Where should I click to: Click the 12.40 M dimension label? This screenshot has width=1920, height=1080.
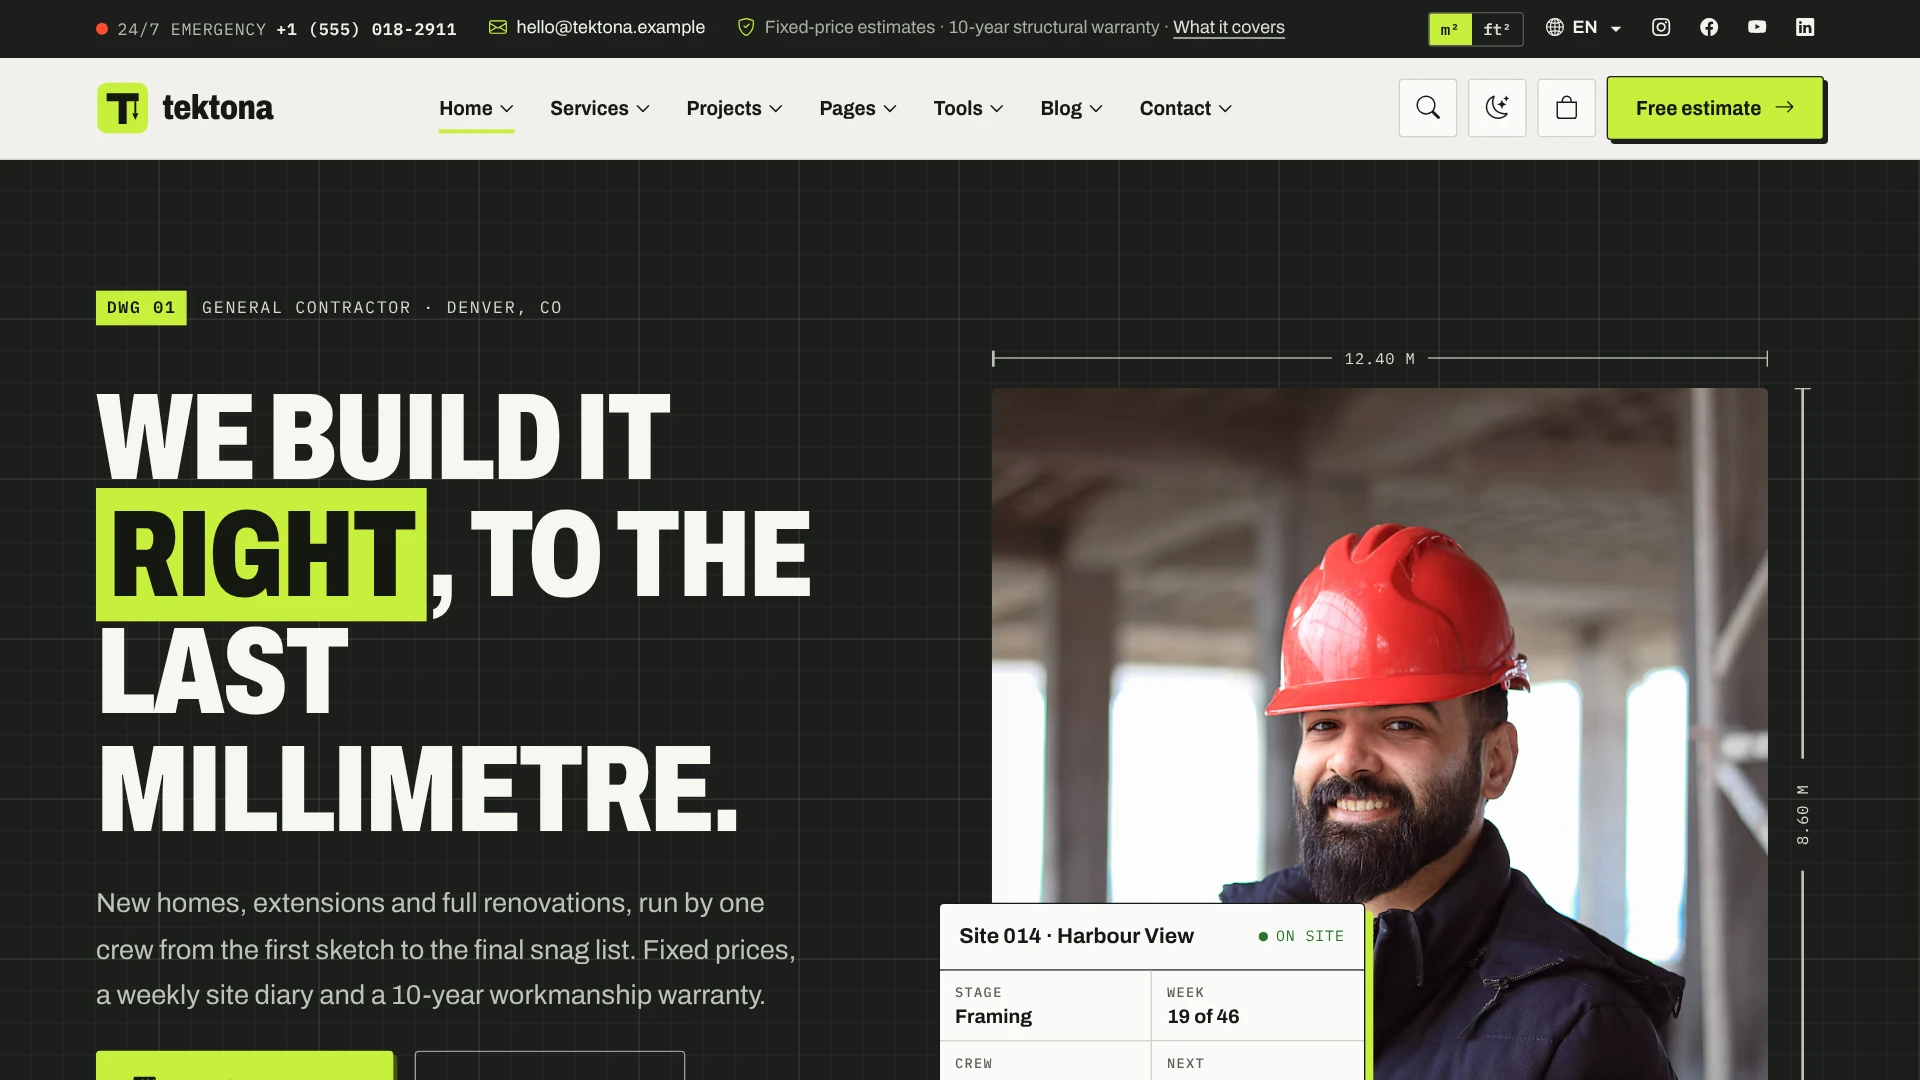(1380, 359)
